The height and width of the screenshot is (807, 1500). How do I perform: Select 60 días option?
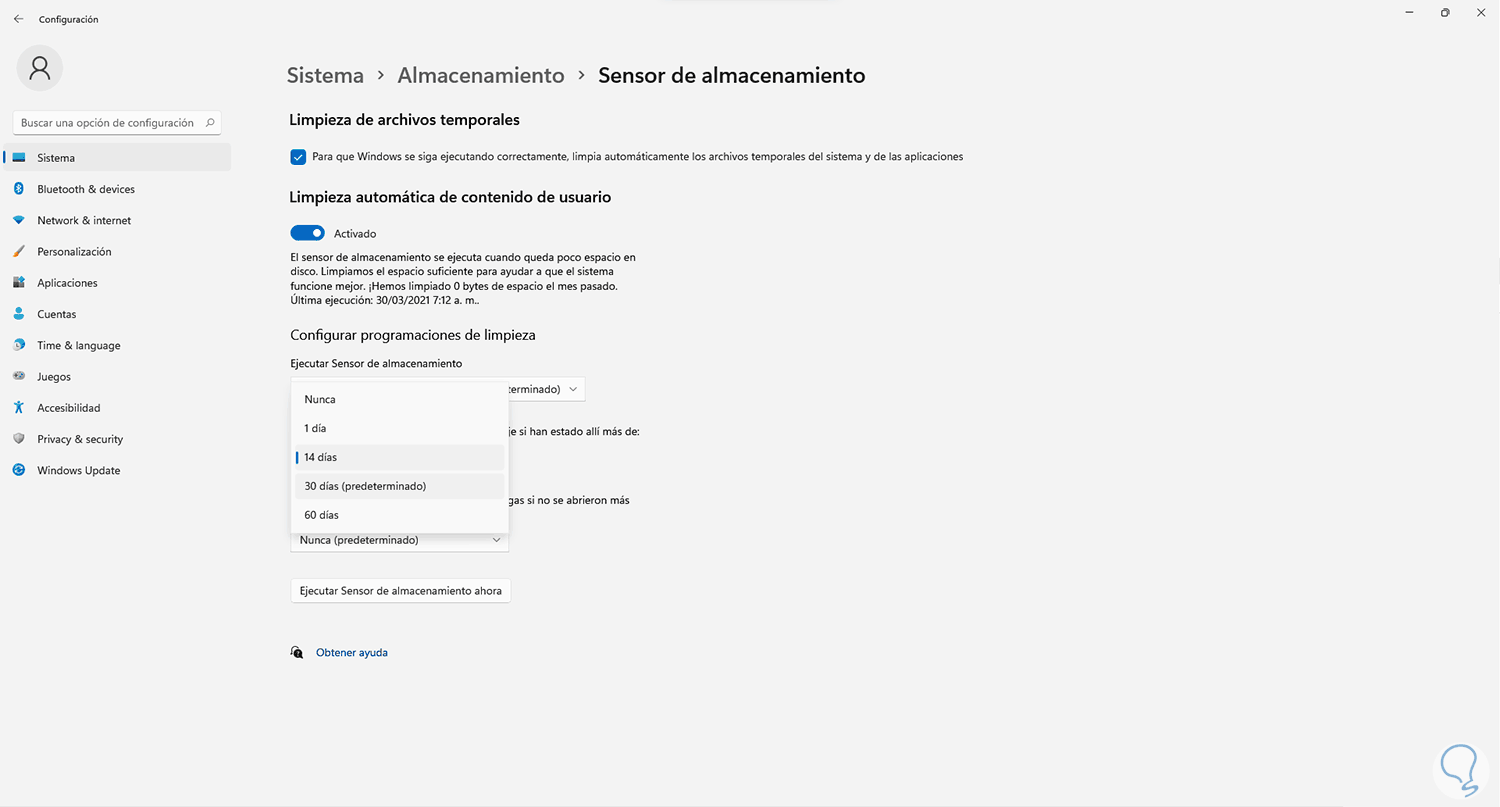click(x=322, y=515)
